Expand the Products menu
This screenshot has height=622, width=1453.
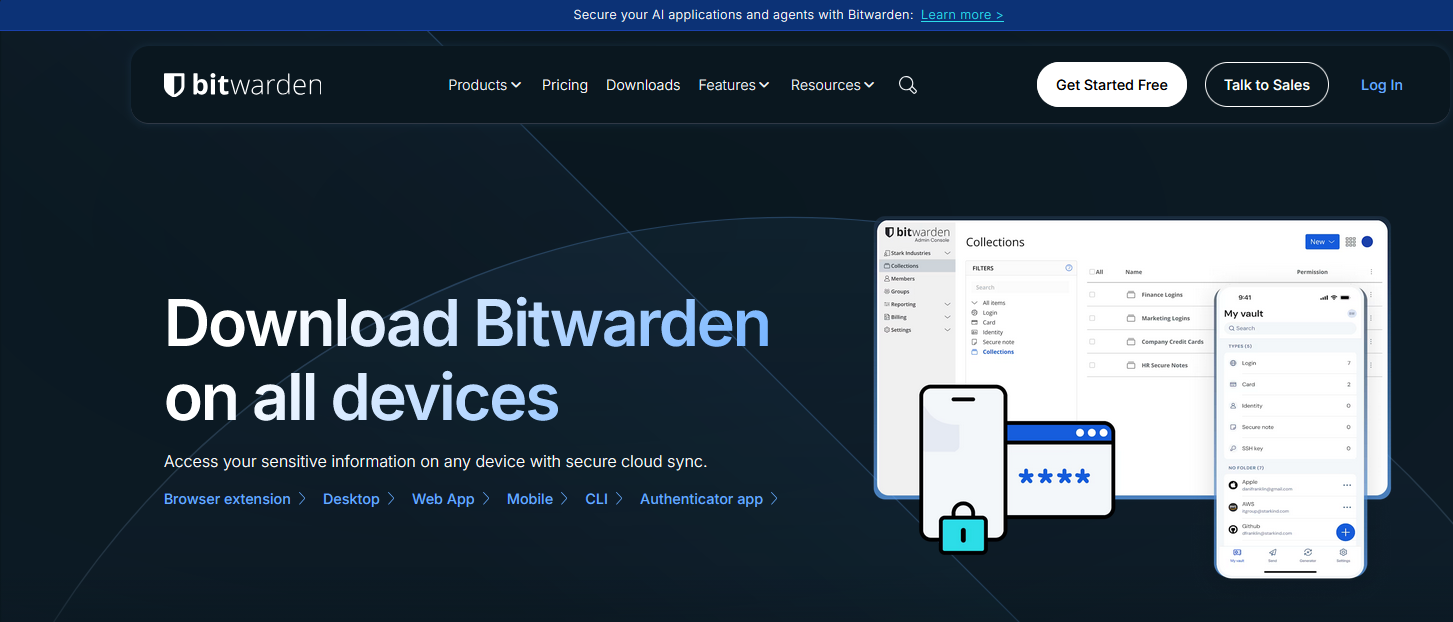tap(485, 85)
